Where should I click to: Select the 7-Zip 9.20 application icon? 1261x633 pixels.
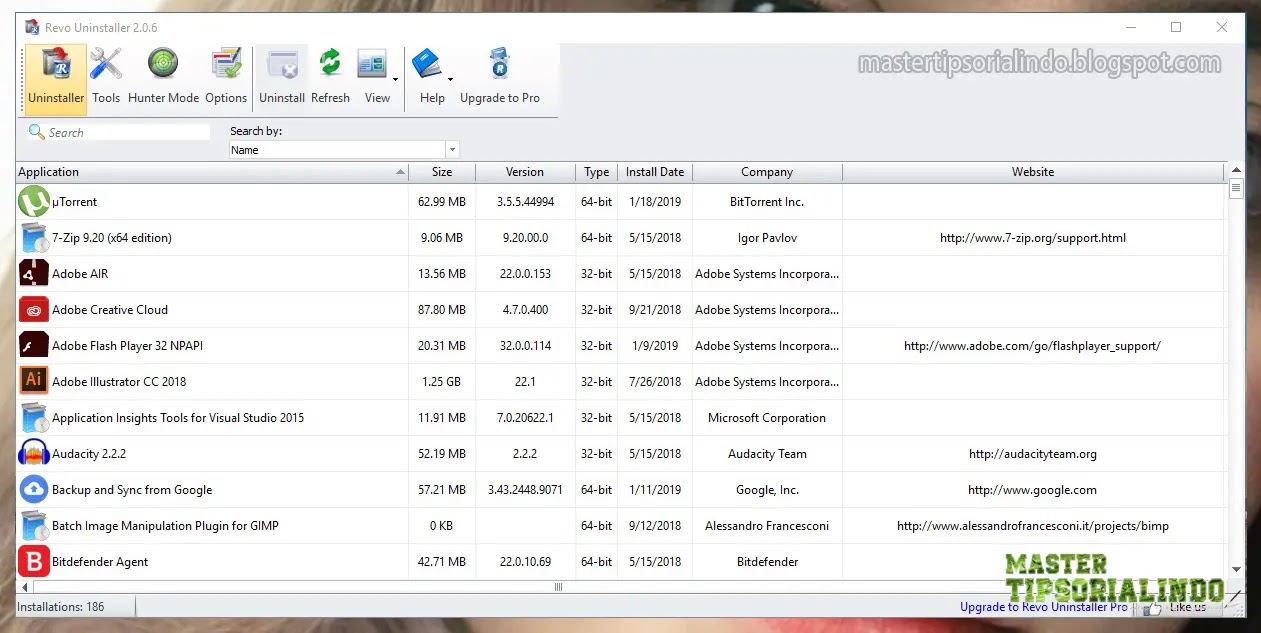[34, 238]
